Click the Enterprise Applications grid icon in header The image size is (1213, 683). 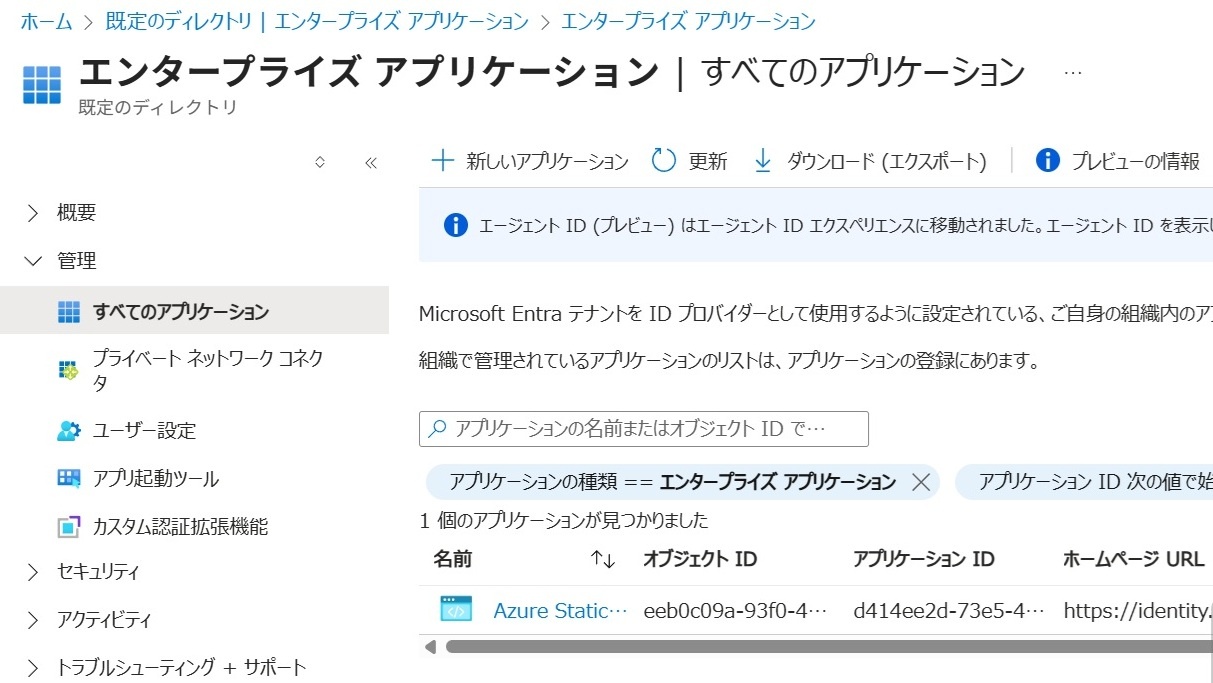point(42,84)
